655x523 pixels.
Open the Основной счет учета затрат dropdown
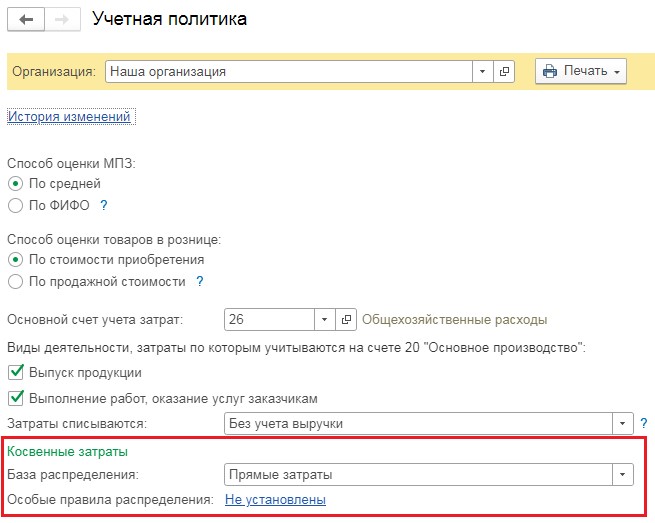tap(325, 320)
